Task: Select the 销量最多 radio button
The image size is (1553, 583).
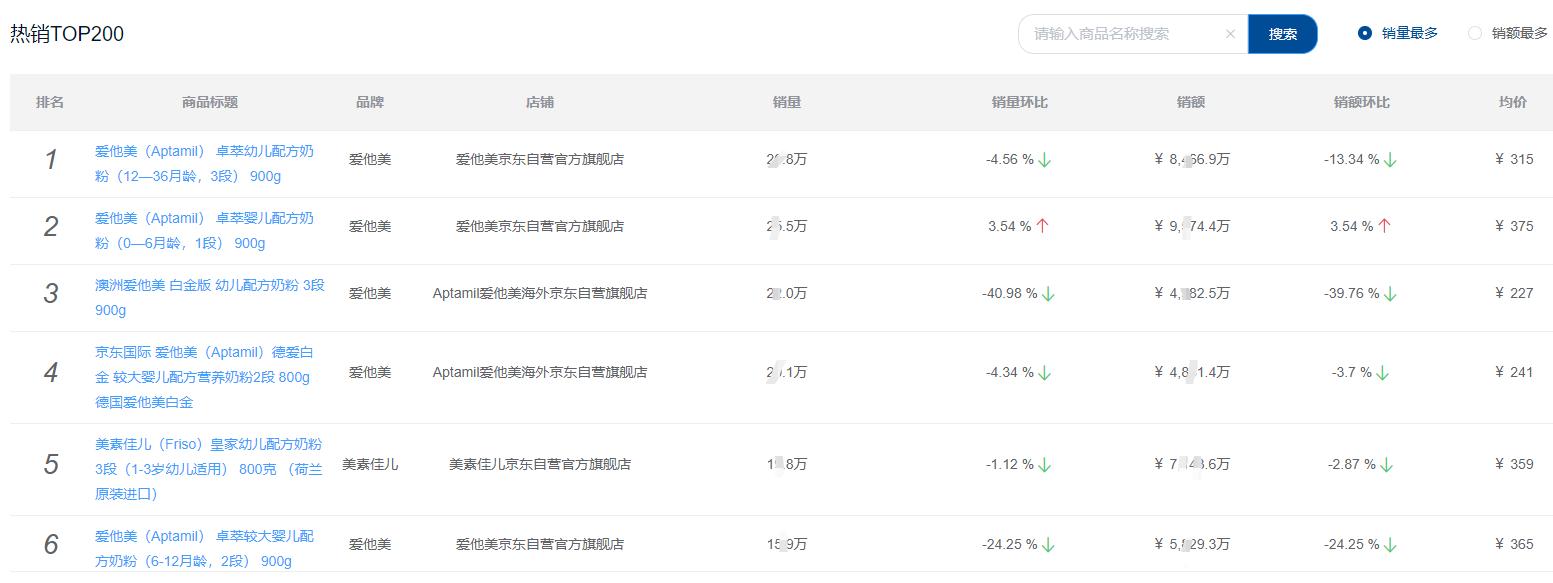Action: click(1364, 33)
